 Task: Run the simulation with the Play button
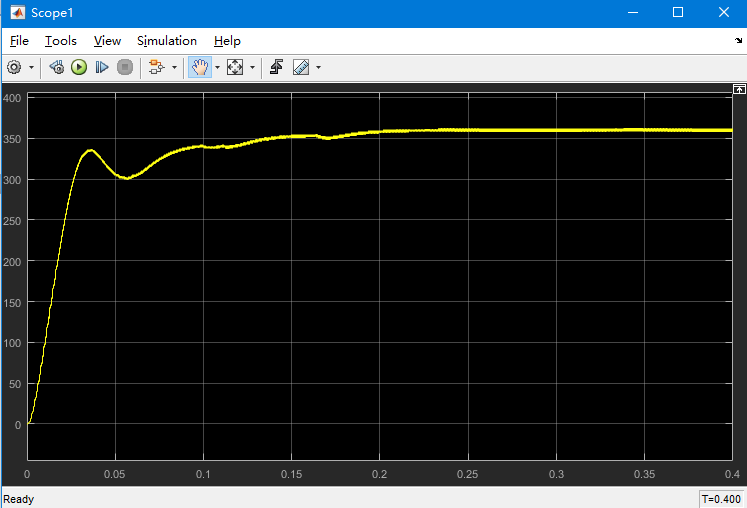point(79,67)
